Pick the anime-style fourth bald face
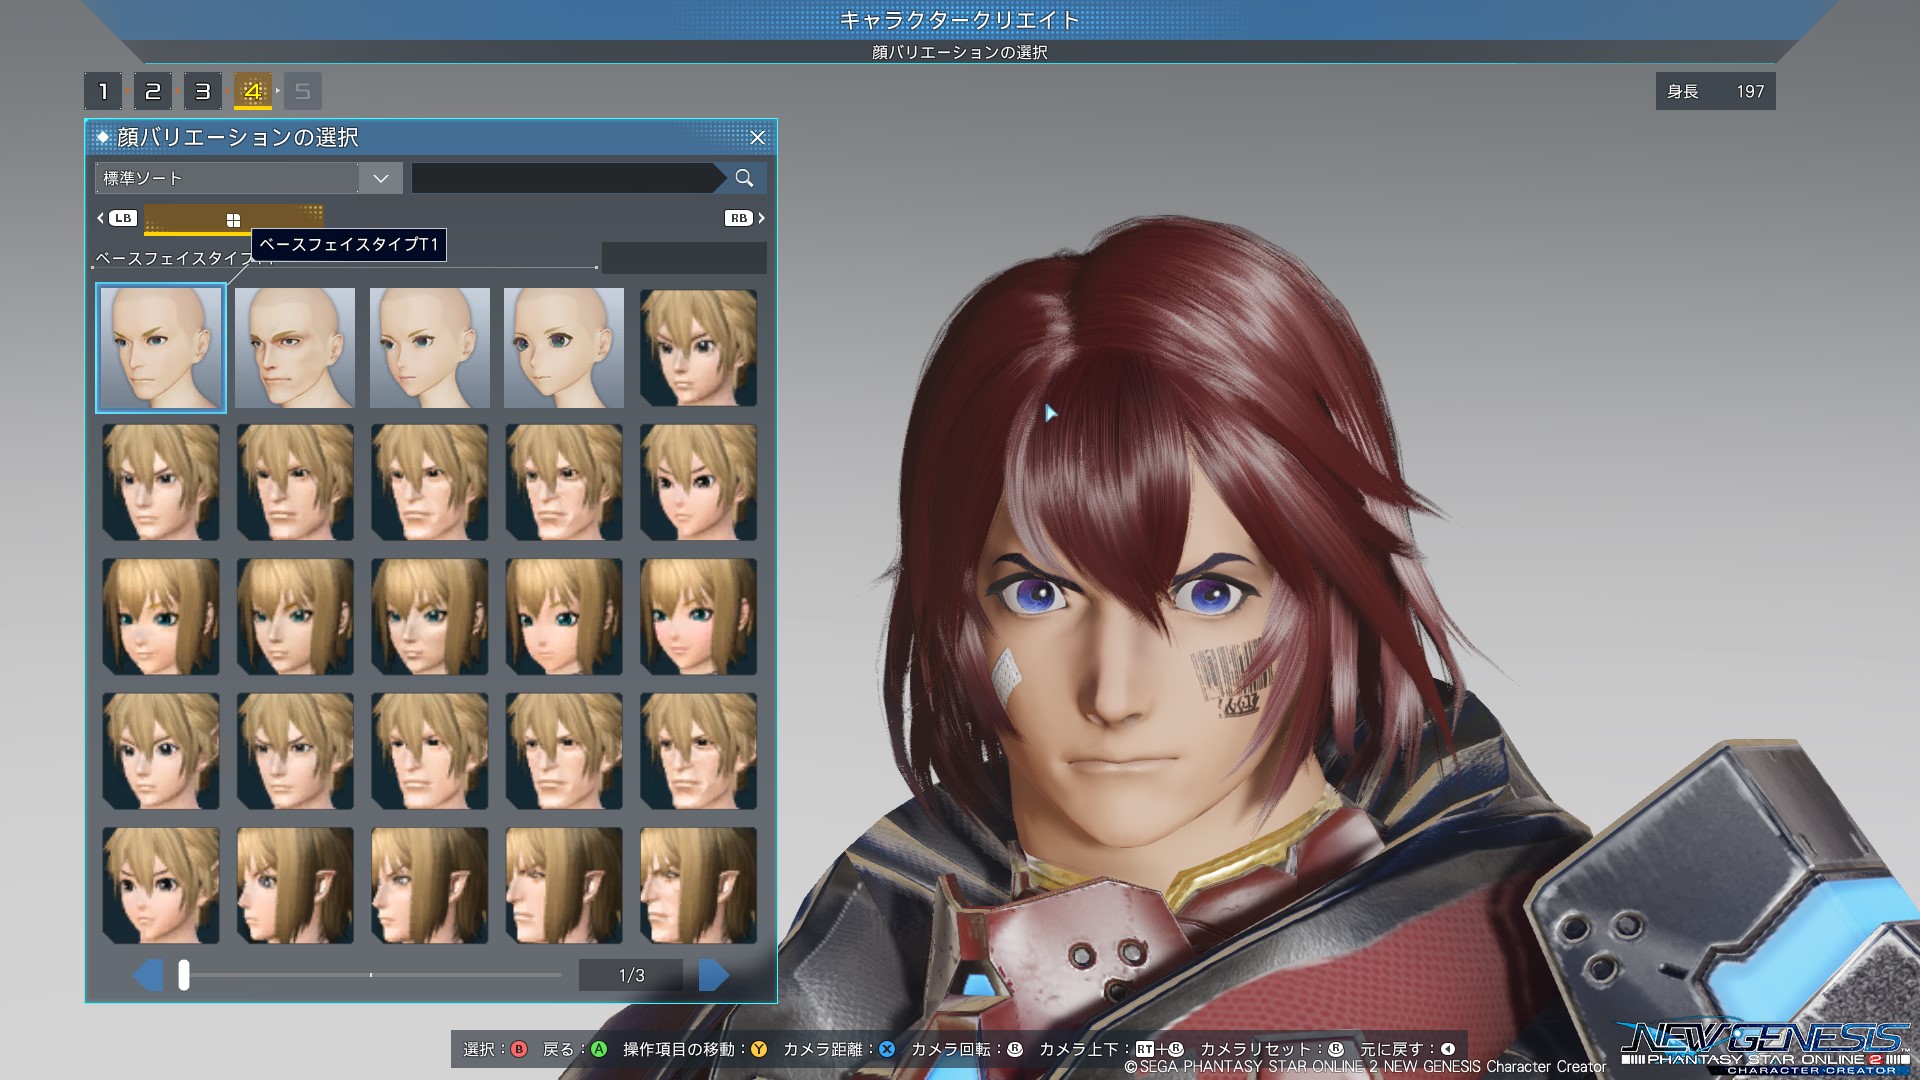 coord(564,348)
